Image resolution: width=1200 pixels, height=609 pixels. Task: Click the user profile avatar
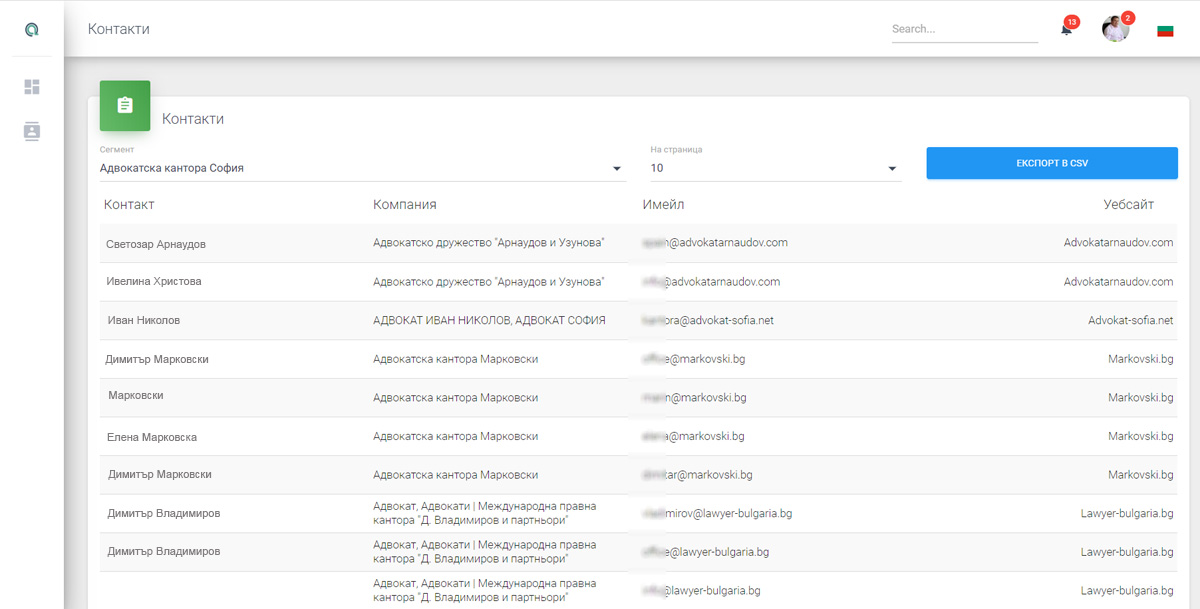click(1115, 29)
